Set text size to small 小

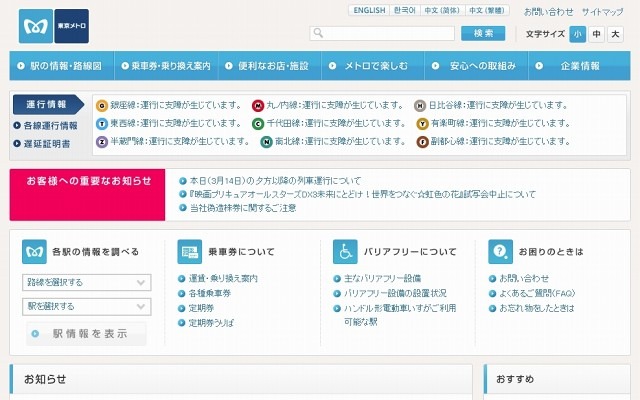tap(578, 34)
